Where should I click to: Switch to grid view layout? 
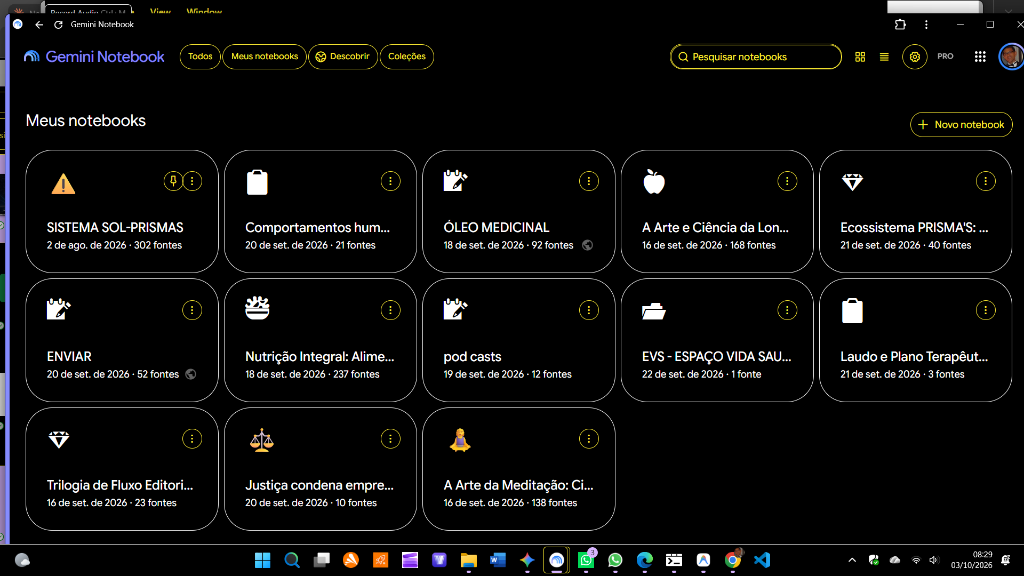pyautogui.click(x=860, y=57)
